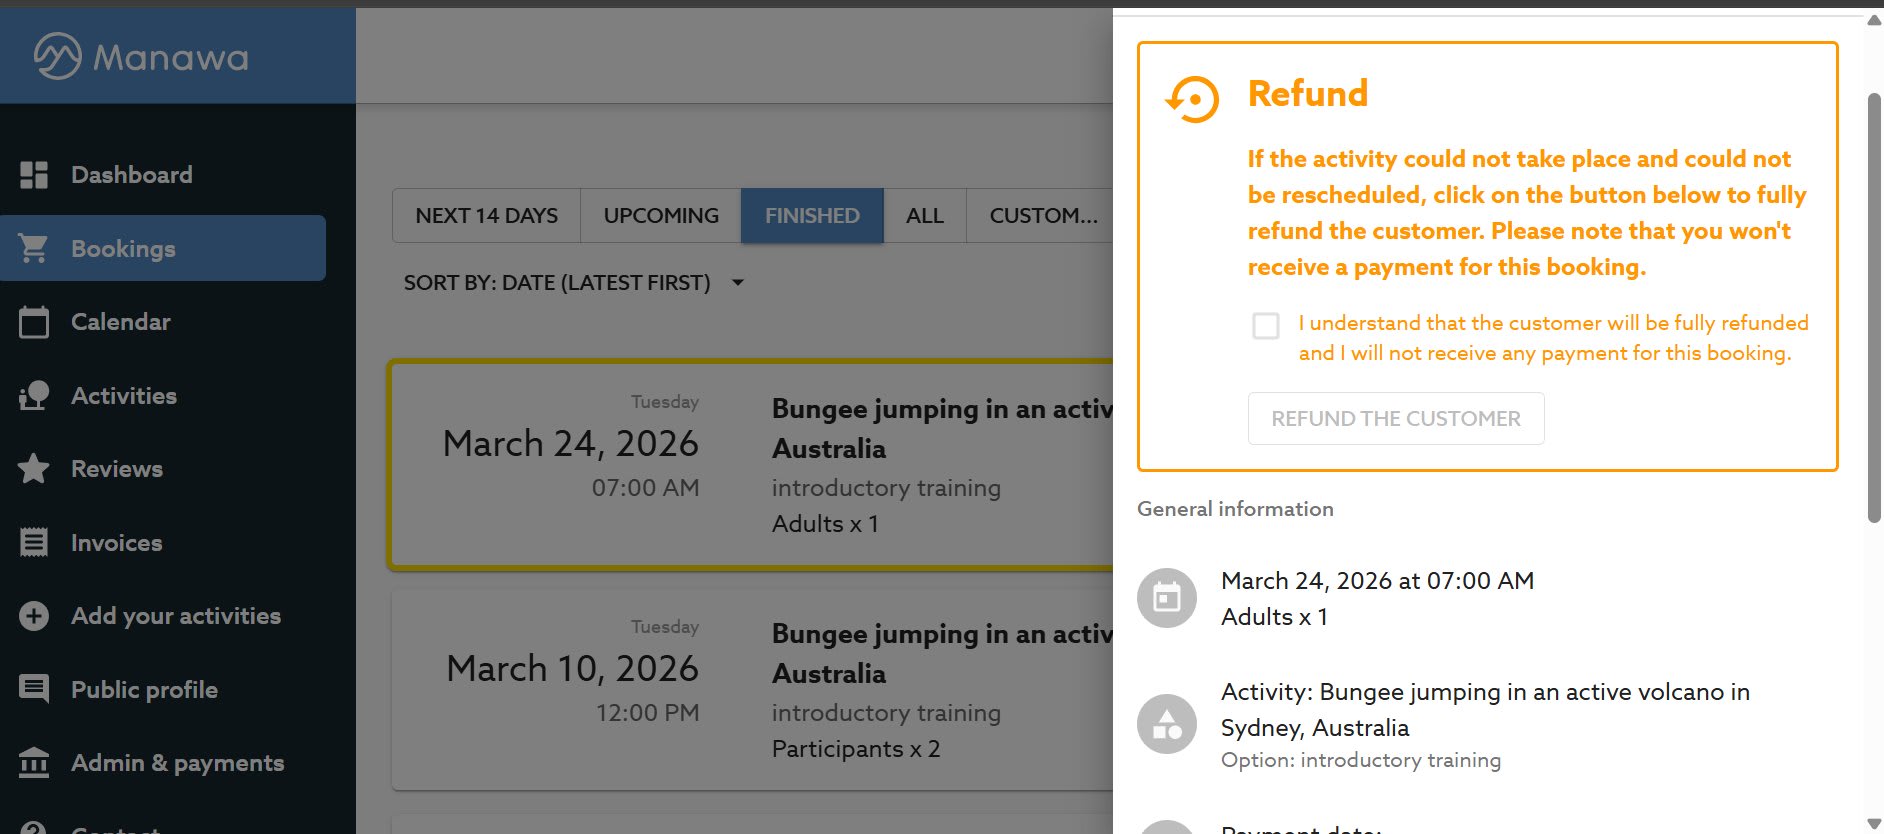Tick the full refund acknowledgement checkbox

click(1266, 325)
